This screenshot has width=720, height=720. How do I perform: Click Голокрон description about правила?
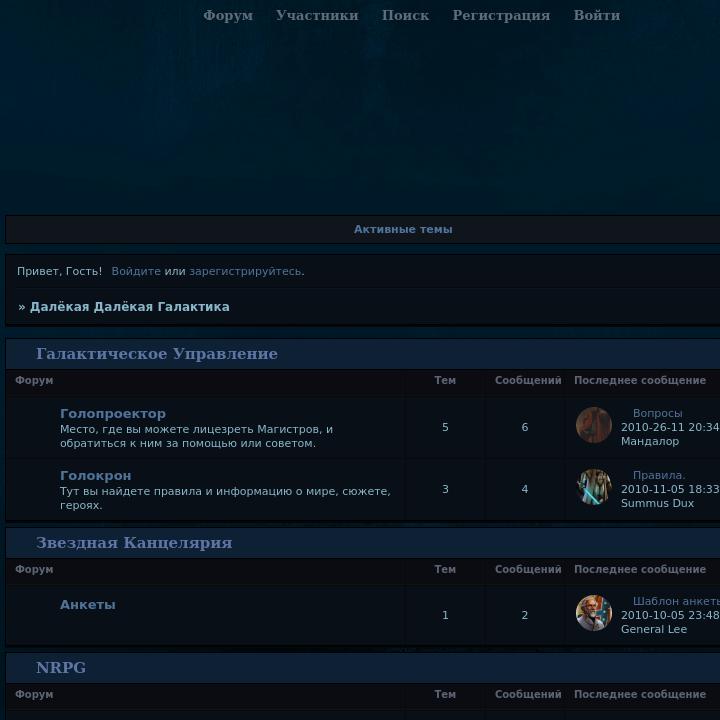click(x=225, y=498)
